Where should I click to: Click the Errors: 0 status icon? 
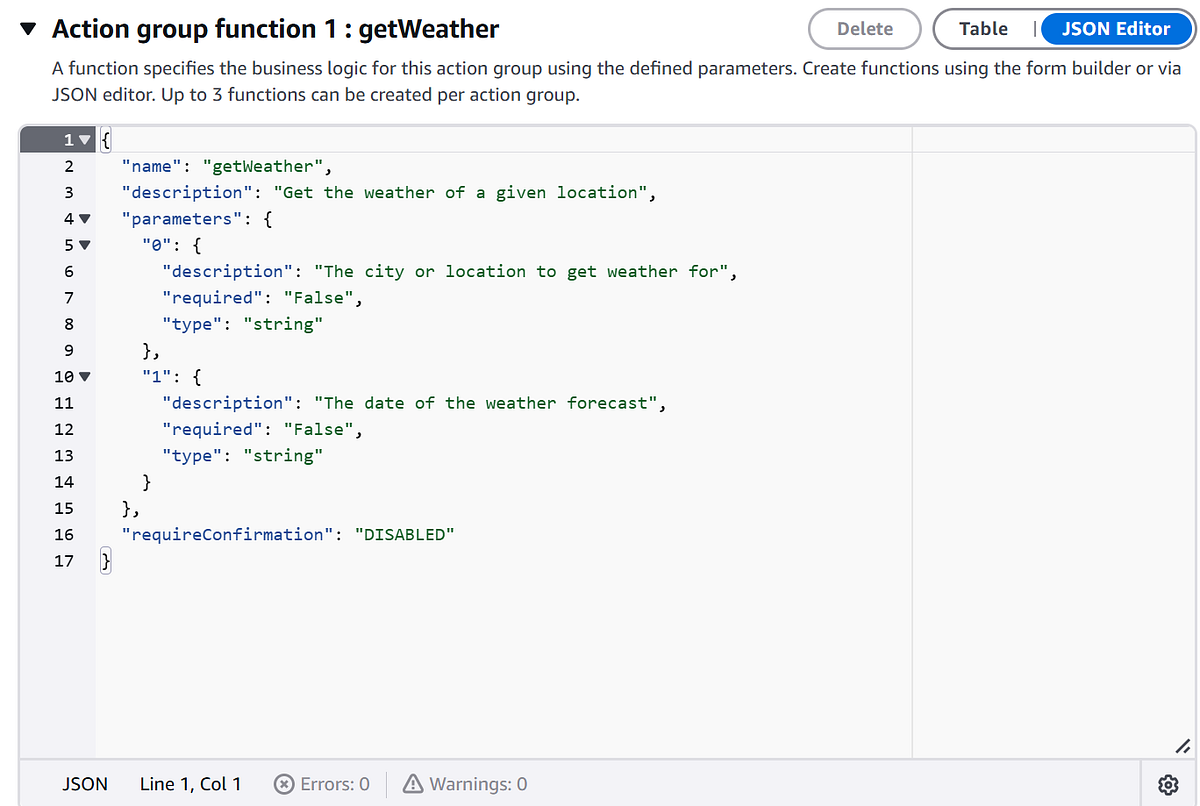click(283, 784)
